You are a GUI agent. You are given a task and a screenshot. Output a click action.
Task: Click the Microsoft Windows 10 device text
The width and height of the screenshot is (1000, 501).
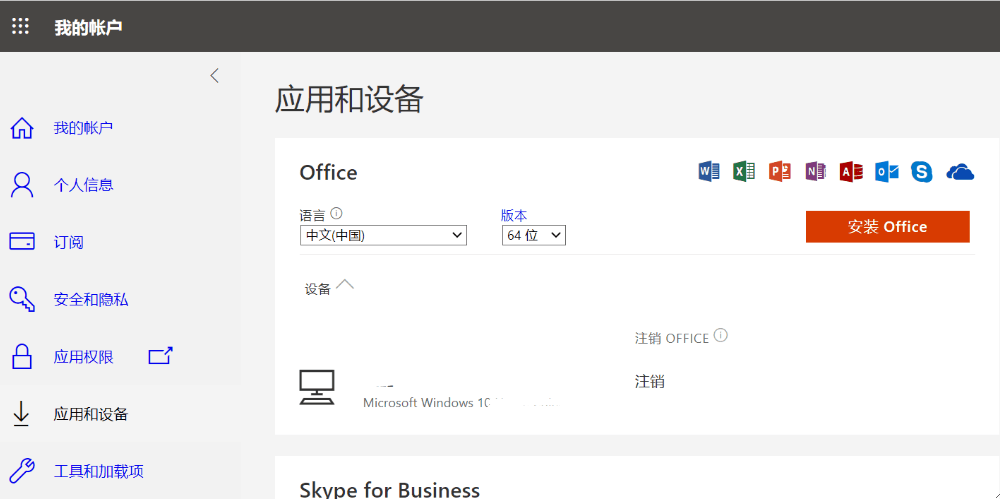(427, 403)
